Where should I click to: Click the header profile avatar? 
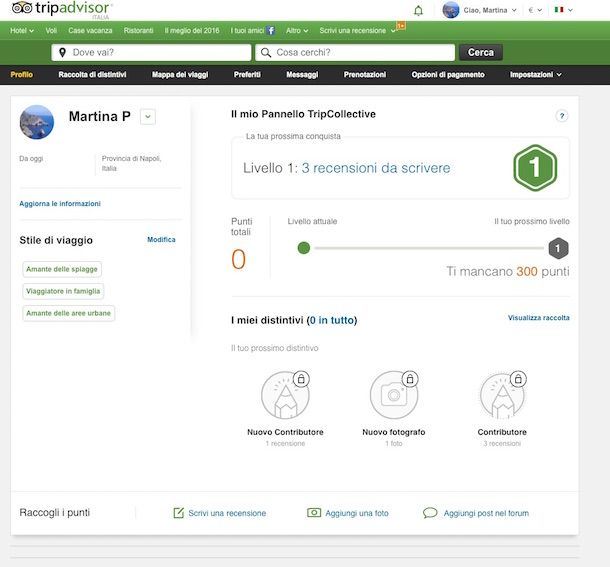(450, 10)
